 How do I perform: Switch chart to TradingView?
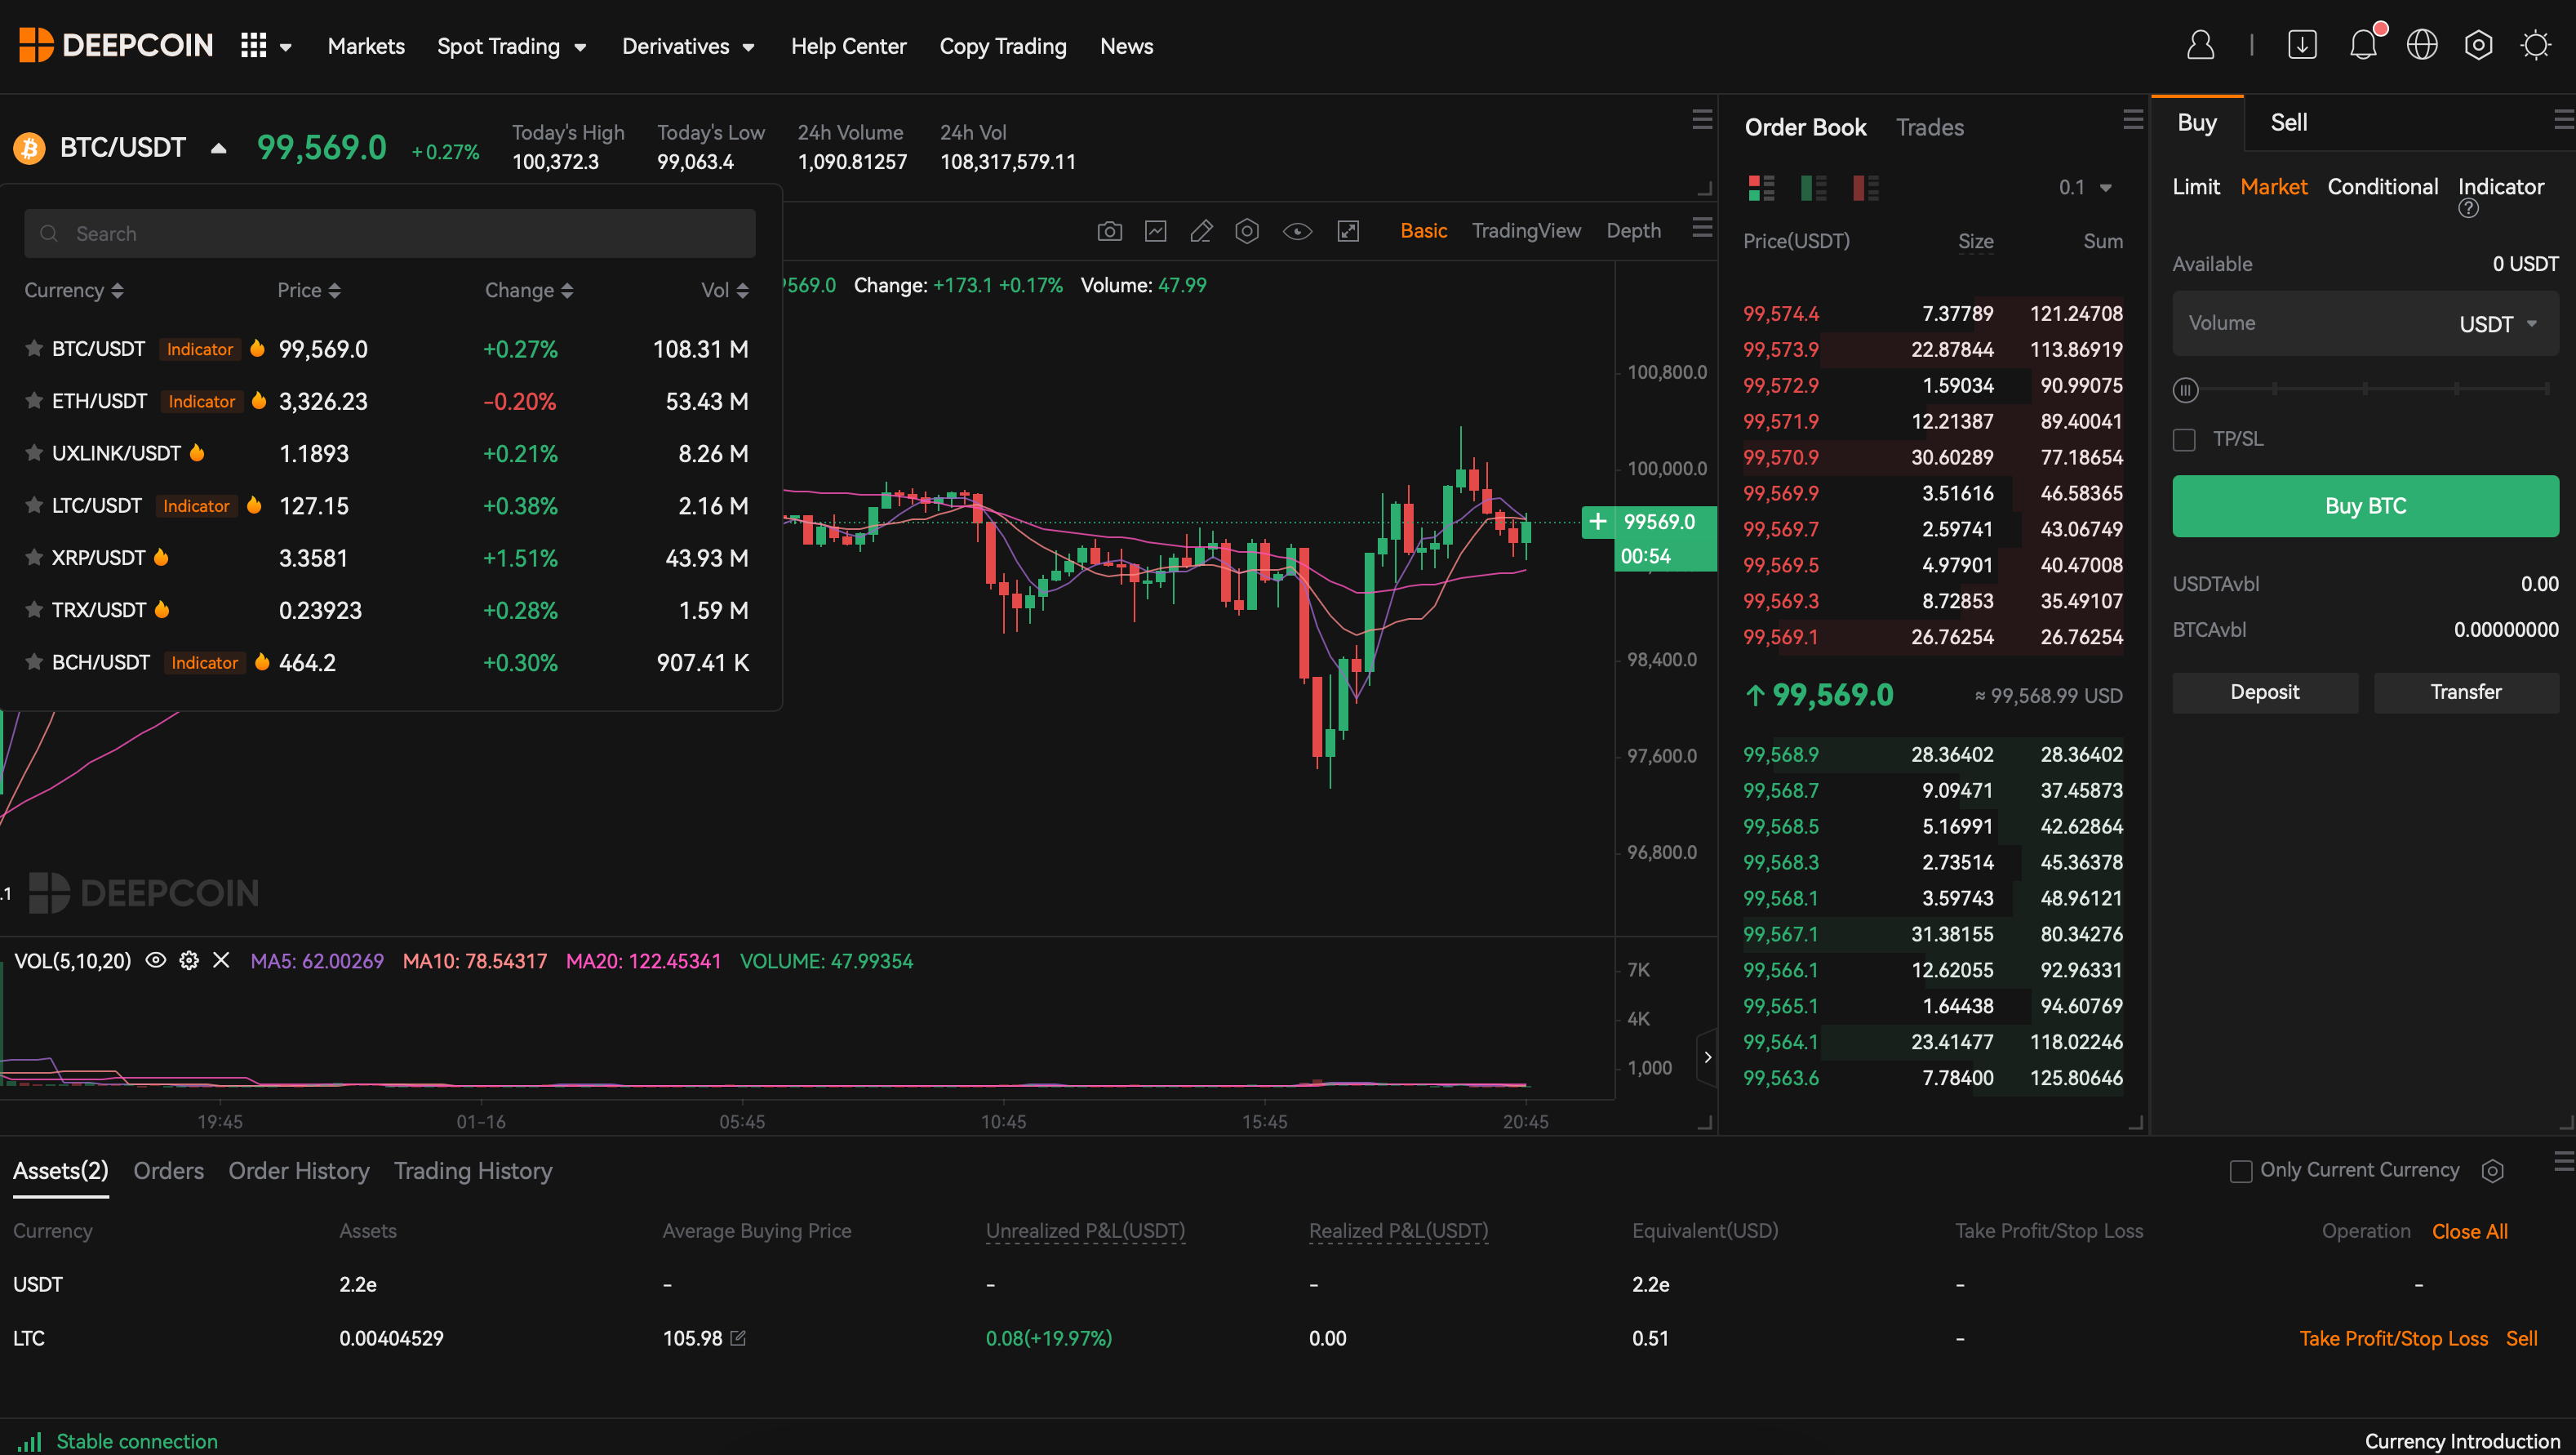tap(1526, 231)
